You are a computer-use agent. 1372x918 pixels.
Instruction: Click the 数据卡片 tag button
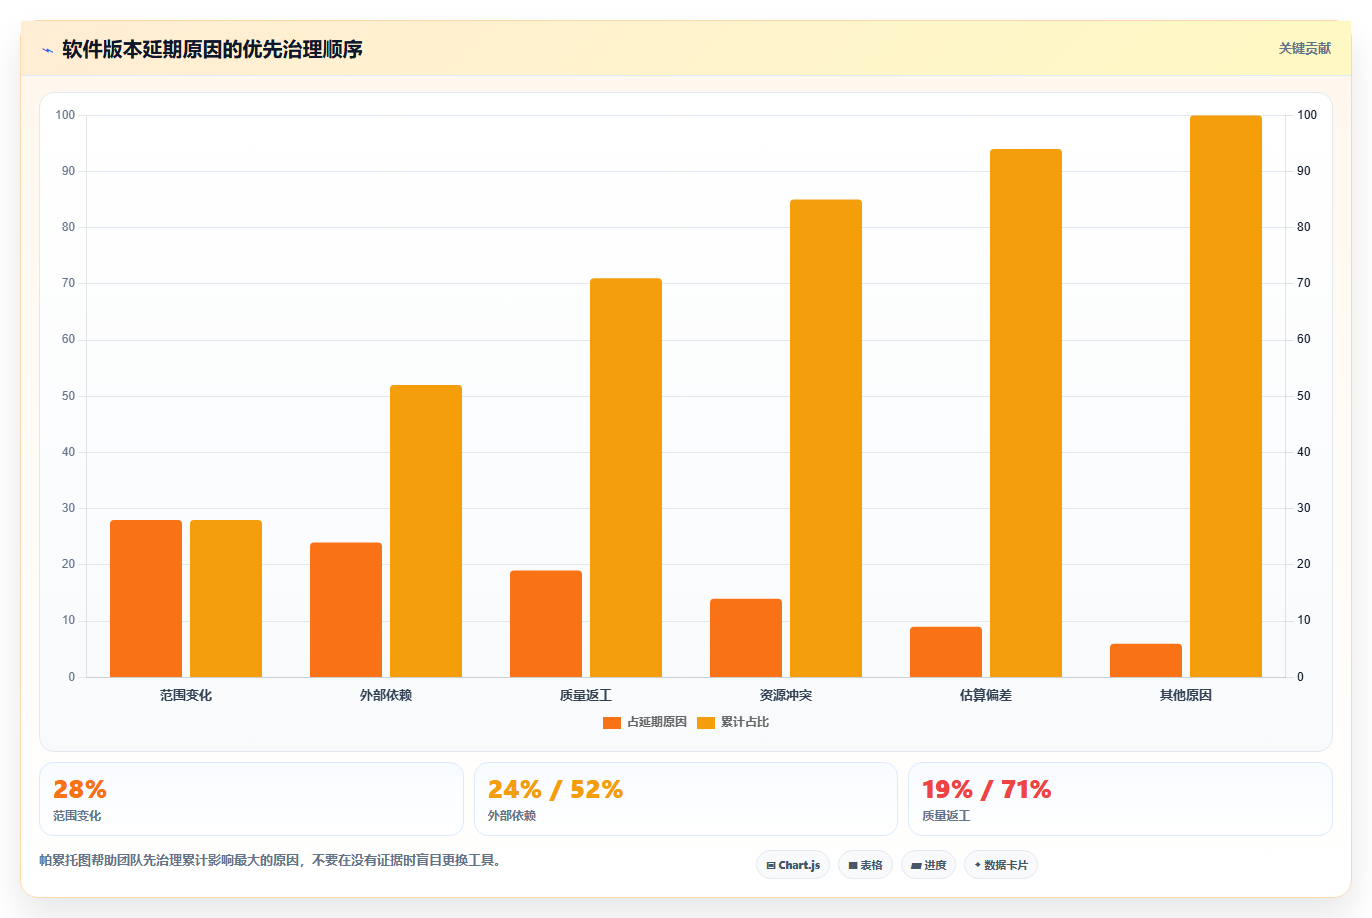1001,865
